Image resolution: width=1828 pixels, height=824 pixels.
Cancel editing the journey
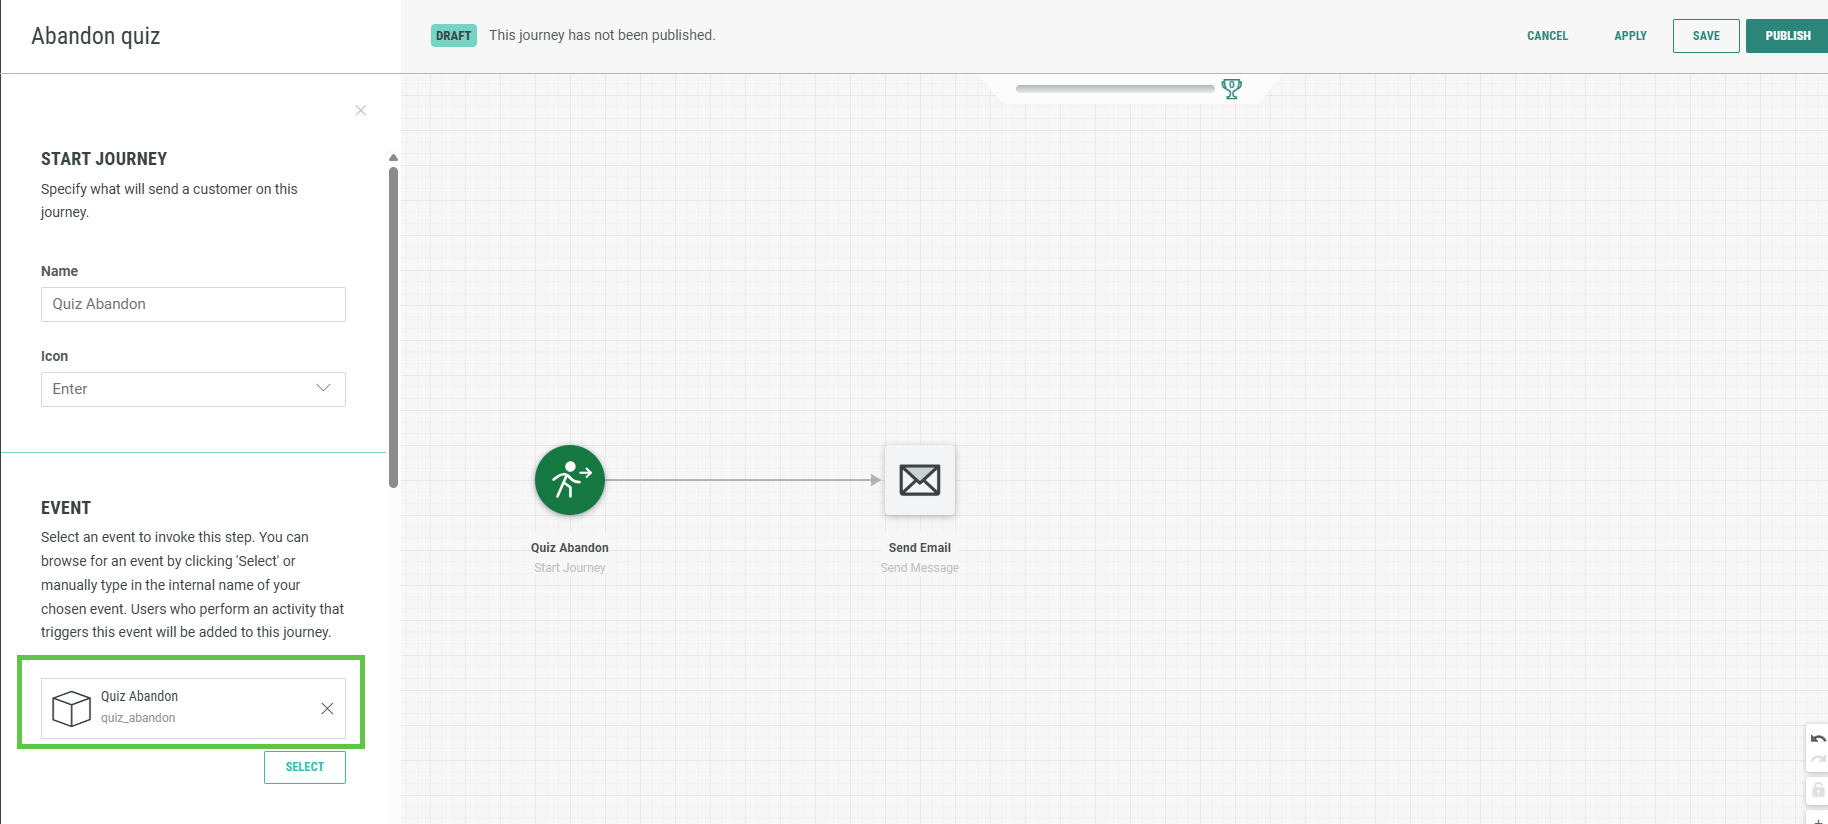pyautogui.click(x=1547, y=36)
